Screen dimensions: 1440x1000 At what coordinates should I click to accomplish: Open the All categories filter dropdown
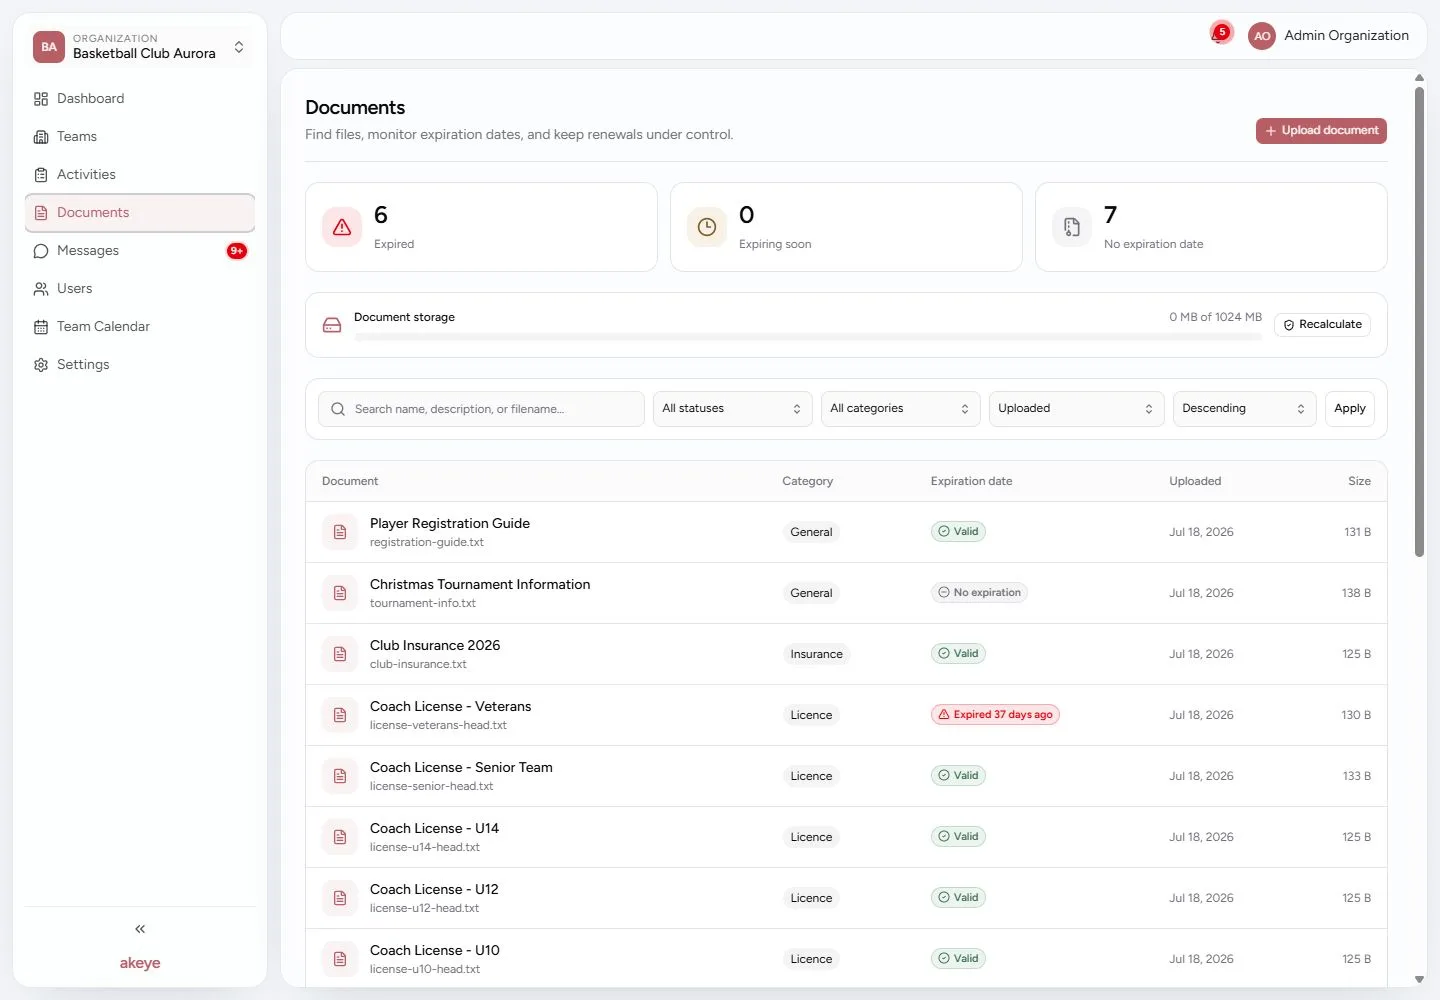coord(900,409)
